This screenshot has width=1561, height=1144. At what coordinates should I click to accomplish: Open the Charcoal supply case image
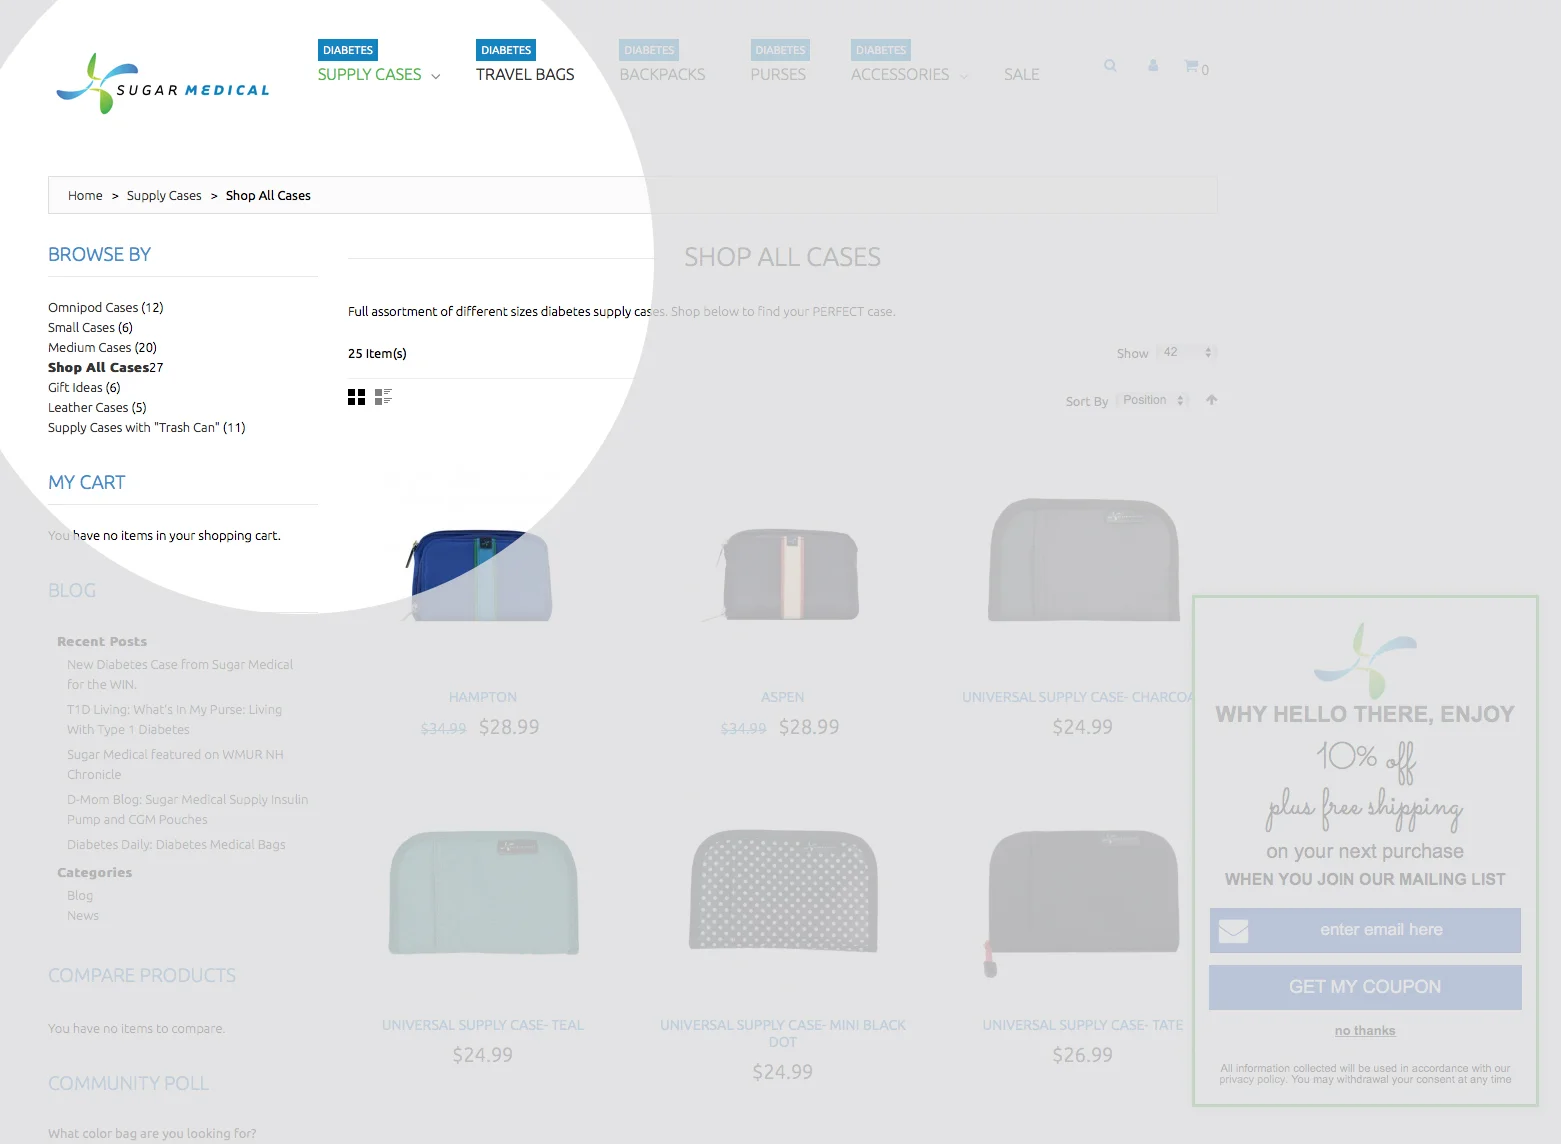click(1083, 560)
